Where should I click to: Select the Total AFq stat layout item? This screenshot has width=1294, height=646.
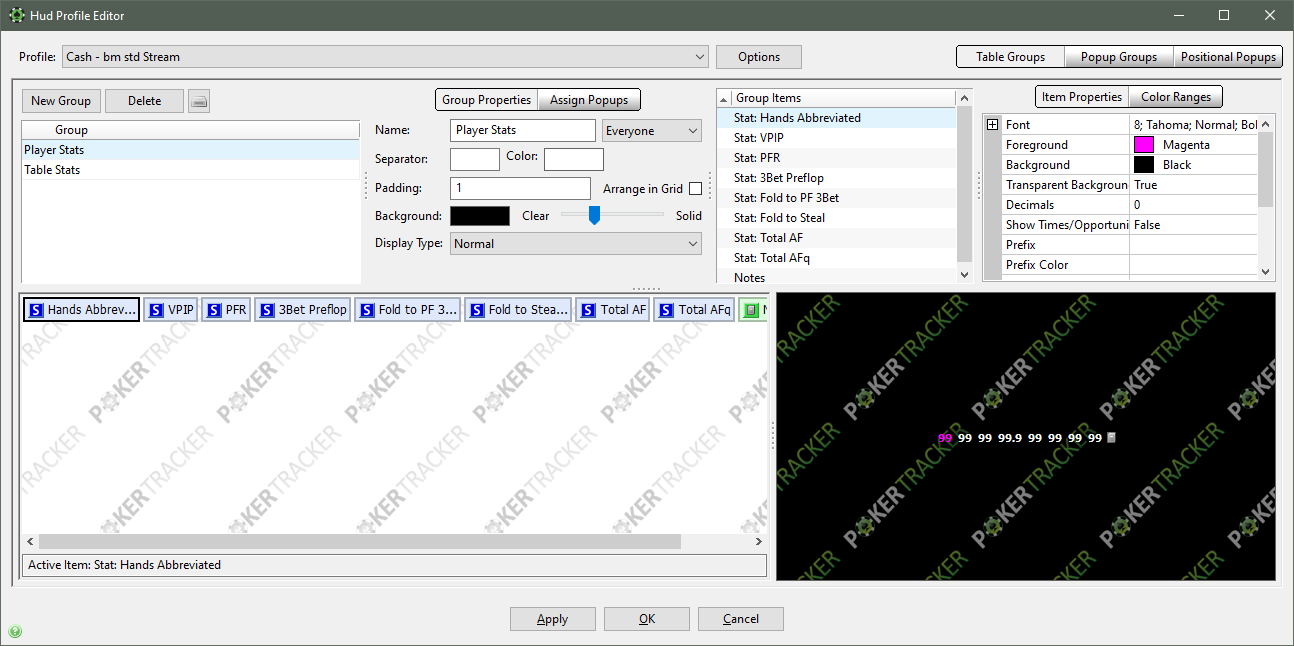click(695, 310)
